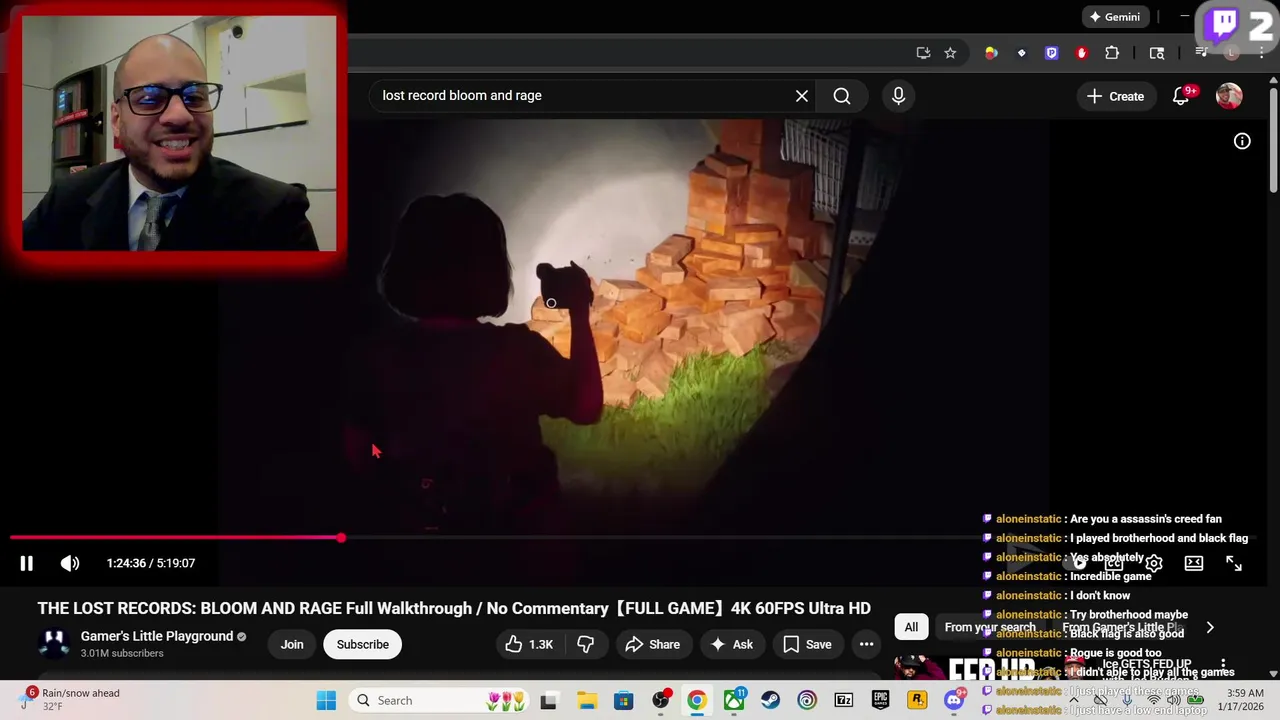Open Rockstar Games Launcher from taskbar
1280x720 pixels.
coord(918,700)
